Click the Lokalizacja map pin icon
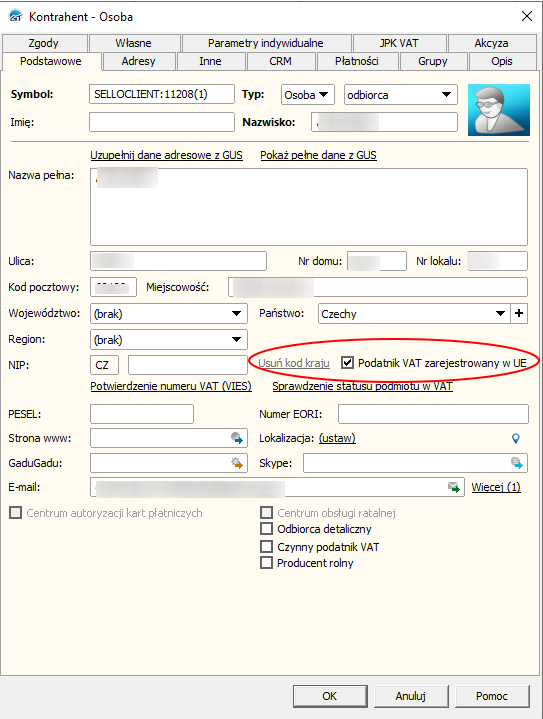This screenshot has width=543, height=719. click(516, 439)
